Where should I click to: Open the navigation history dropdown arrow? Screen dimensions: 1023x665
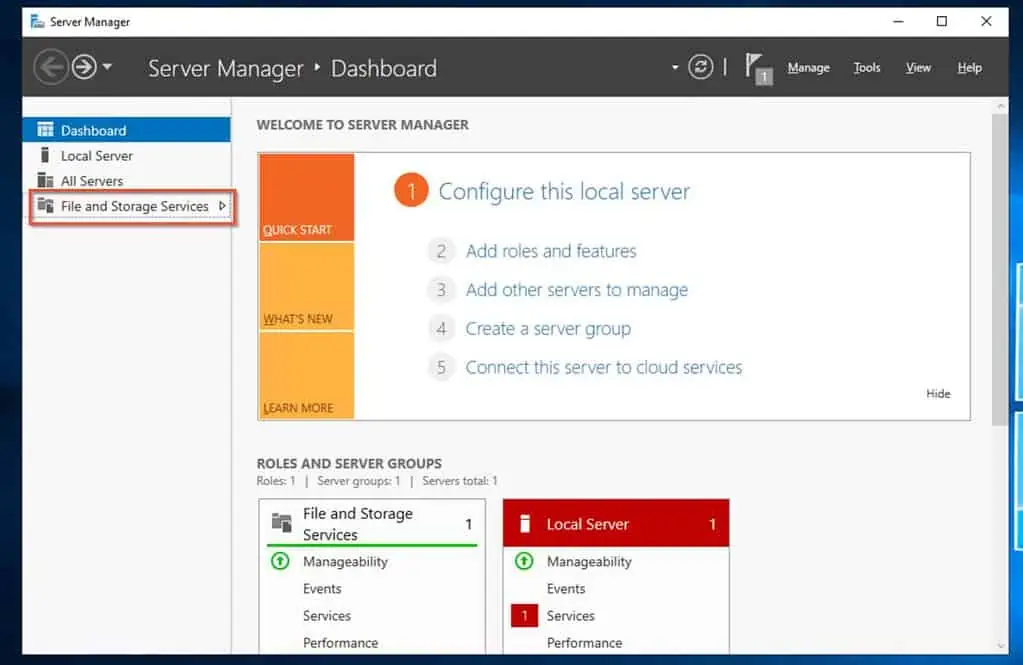click(108, 67)
